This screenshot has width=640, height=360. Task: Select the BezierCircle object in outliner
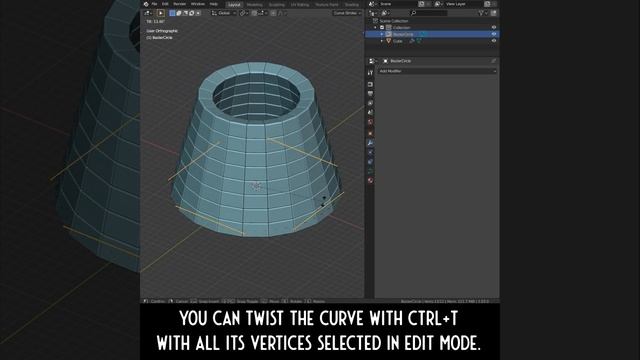pos(403,34)
